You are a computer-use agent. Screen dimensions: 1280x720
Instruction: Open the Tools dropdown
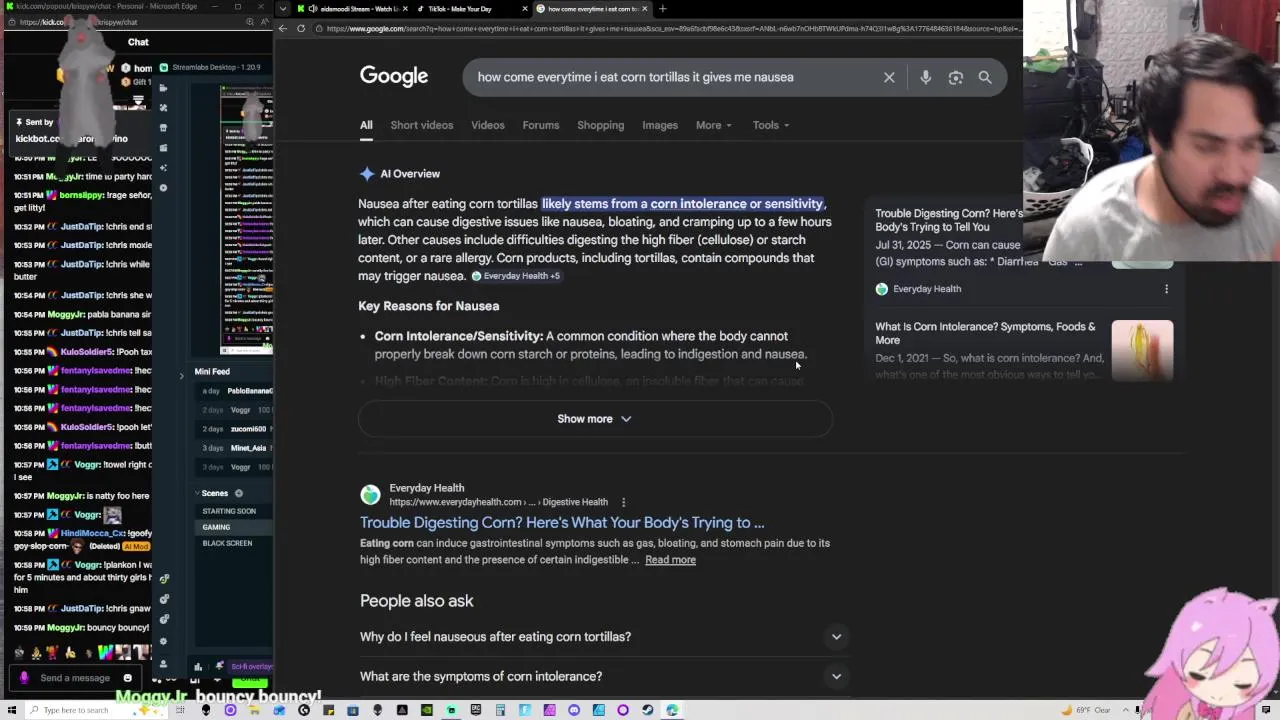coord(771,125)
